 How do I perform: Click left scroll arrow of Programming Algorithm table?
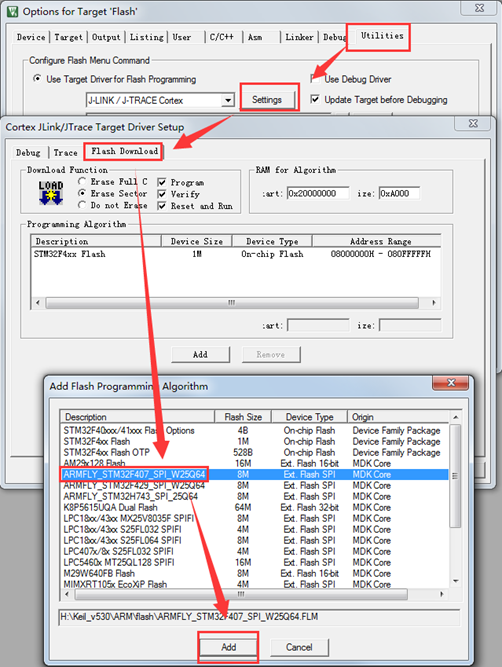(x=38, y=303)
